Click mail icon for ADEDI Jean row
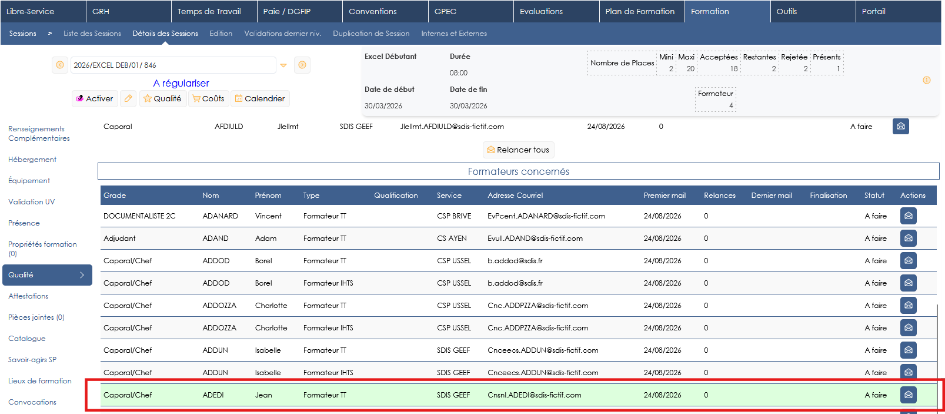The width and height of the screenshot is (945, 414). tap(908, 395)
